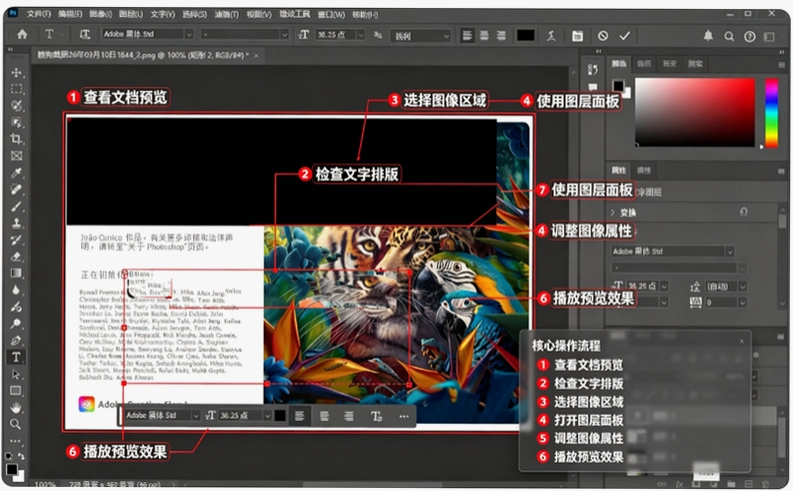This screenshot has height=491, width=793.
Task: Select the Brush tool
Action: pos(16,206)
